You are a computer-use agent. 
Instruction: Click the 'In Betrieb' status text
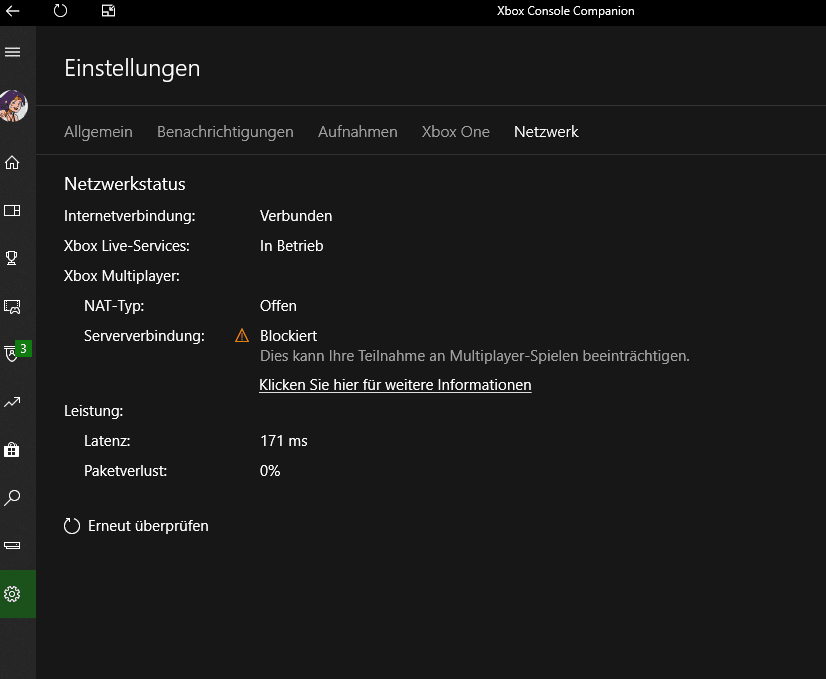pyautogui.click(x=291, y=246)
